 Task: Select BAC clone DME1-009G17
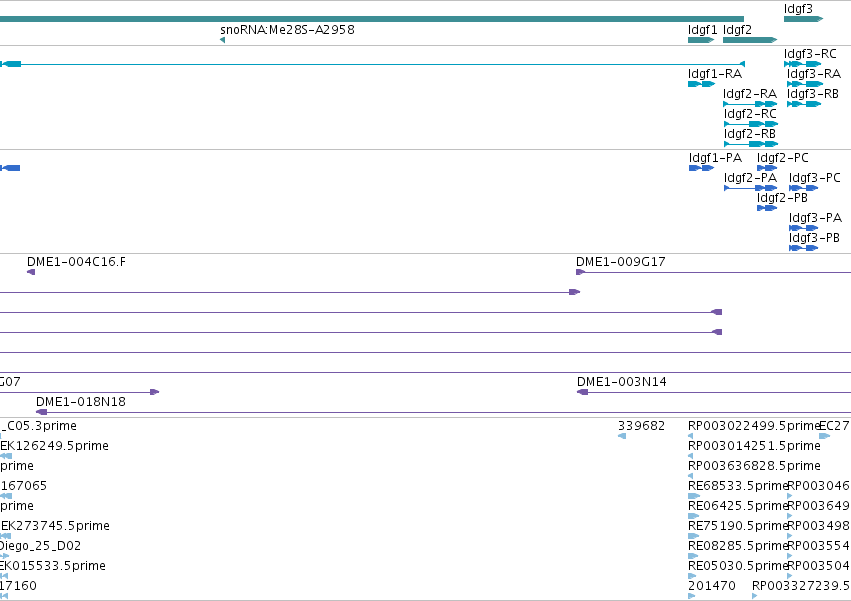[x=713, y=272]
